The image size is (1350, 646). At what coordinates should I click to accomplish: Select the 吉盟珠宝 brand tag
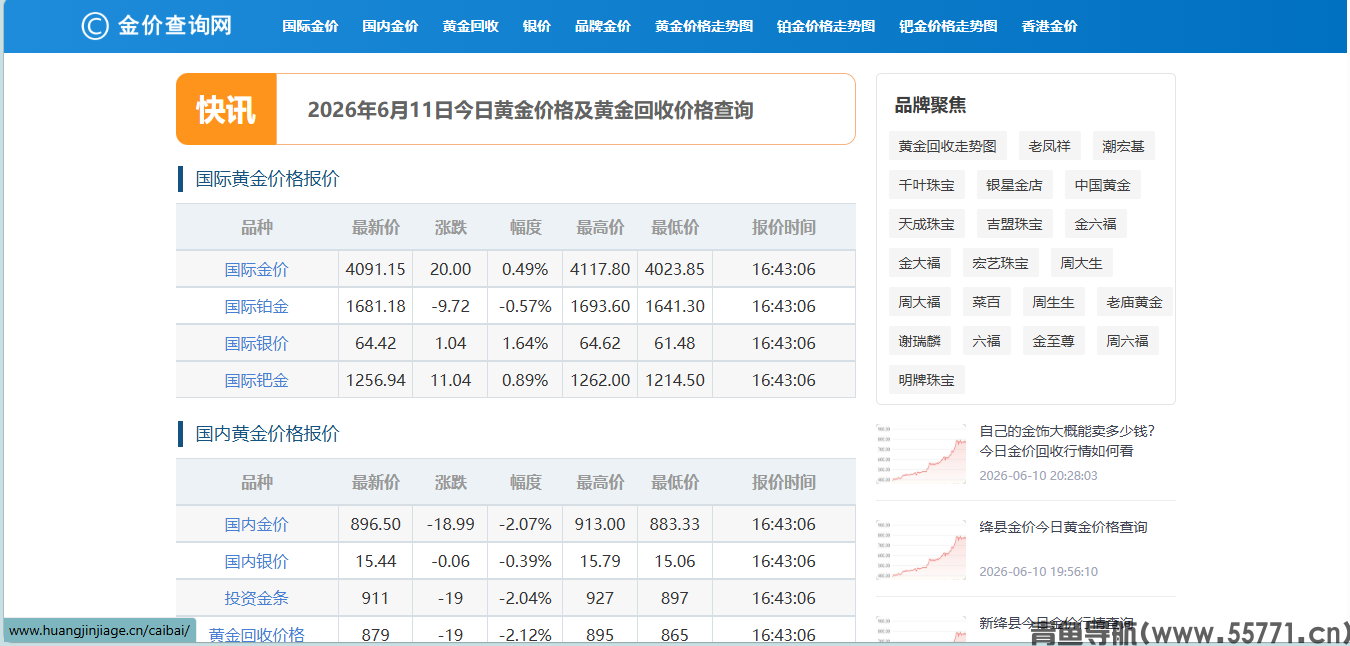(1015, 224)
